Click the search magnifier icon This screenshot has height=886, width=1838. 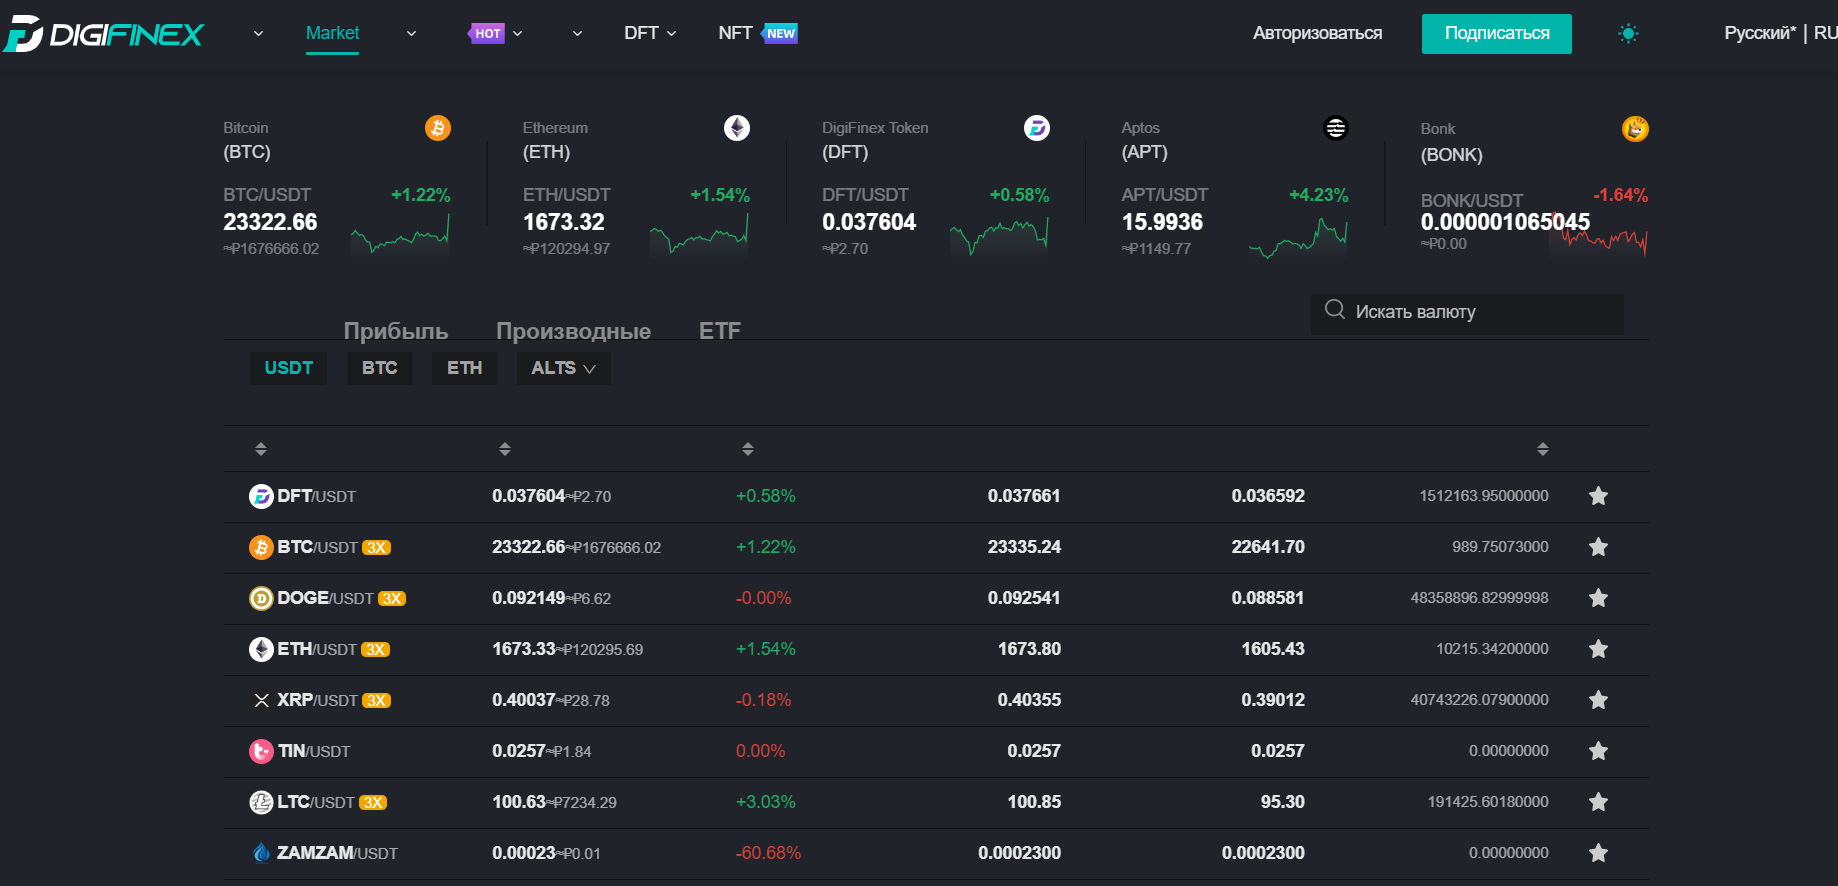pyautogui.click(x=1335, y=310)
